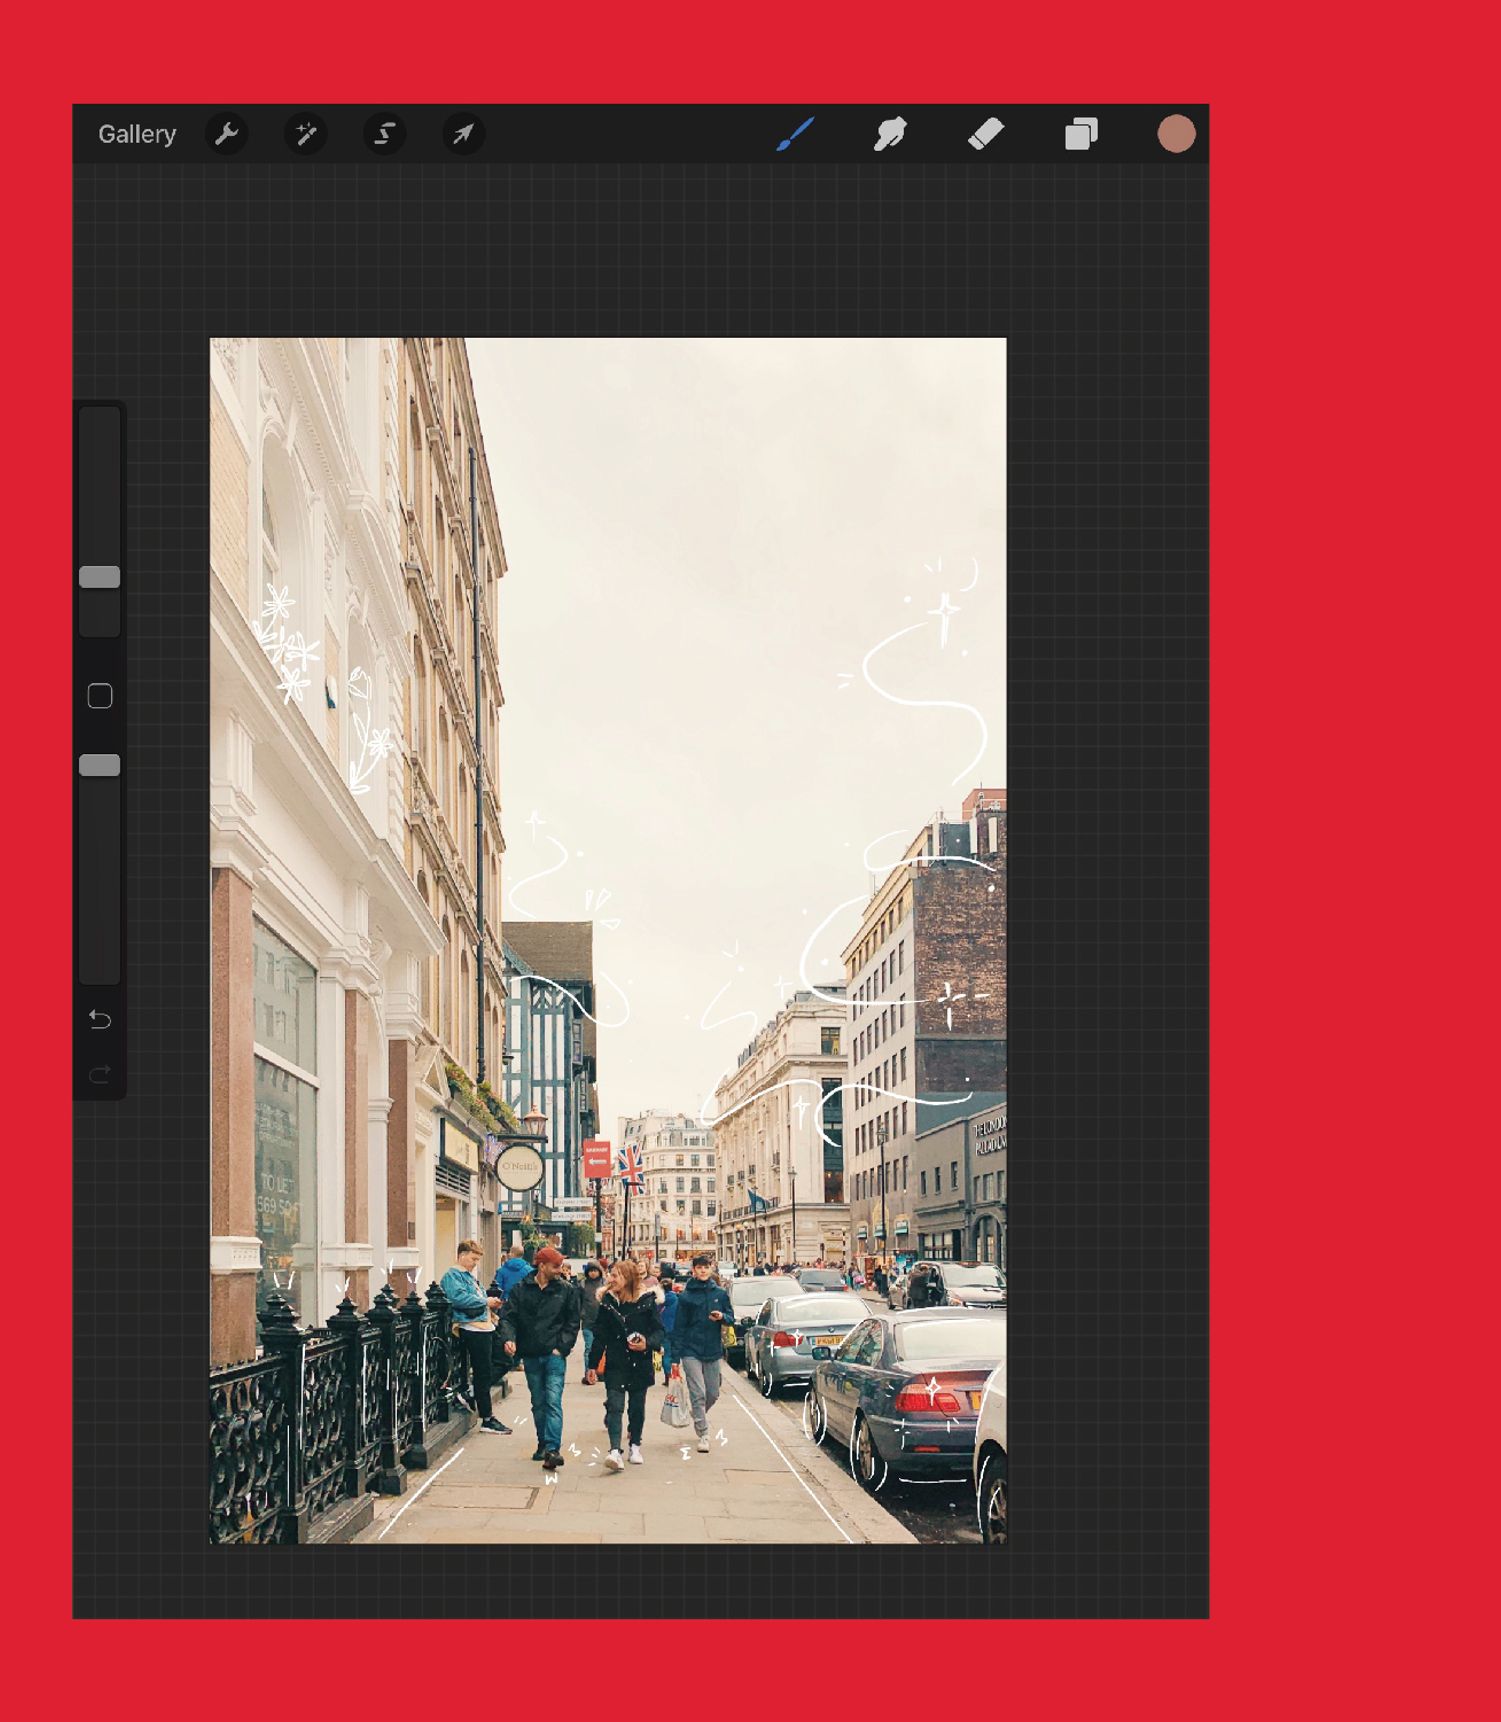Click the brush opacity slider handle
The width and height of the screenshot is (1501, 1722).
click(100, 765)
